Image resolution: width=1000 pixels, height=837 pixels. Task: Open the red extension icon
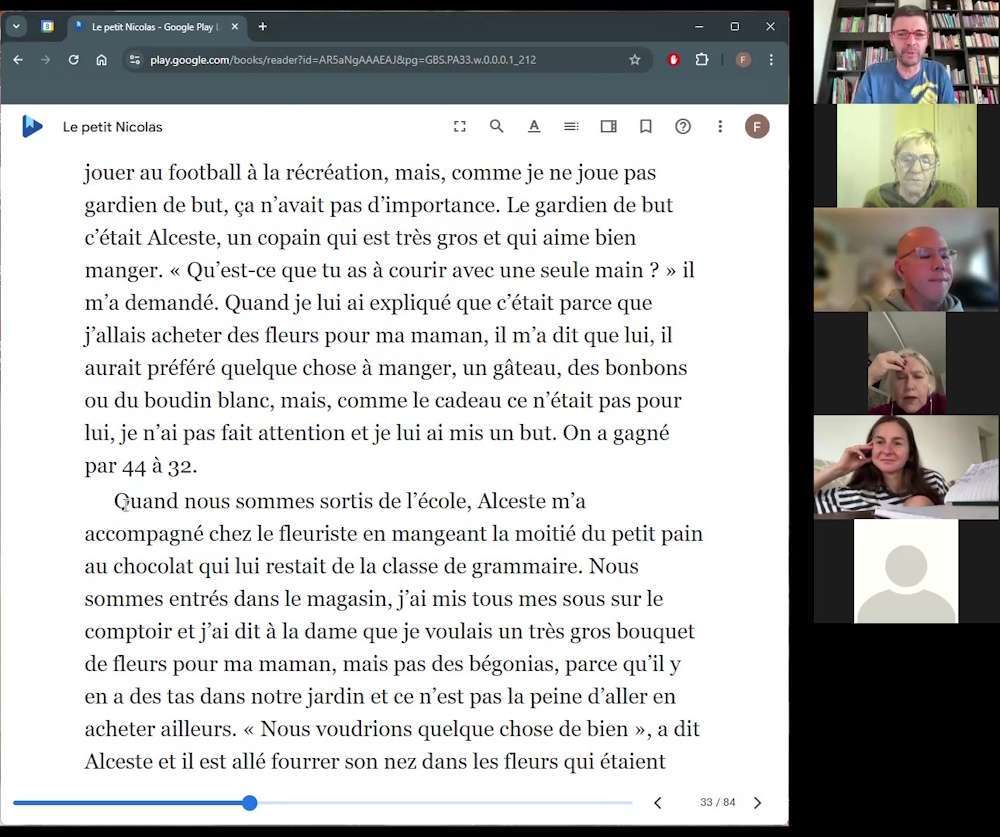pos(673,60)
